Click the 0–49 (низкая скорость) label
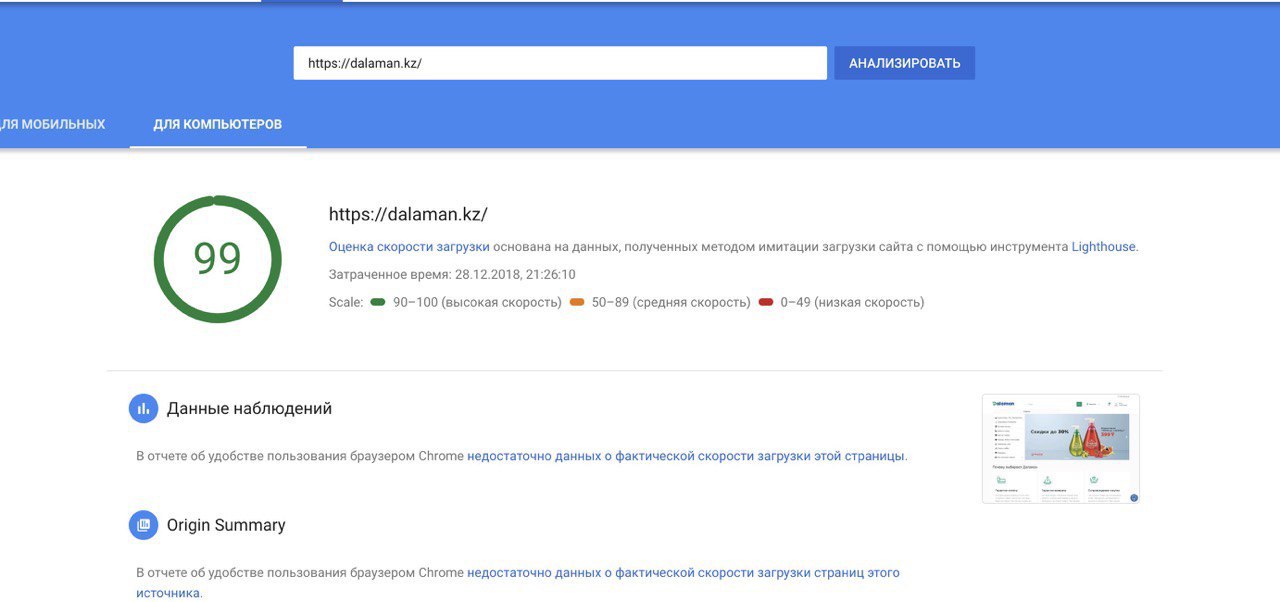 pyautogui.click(x=853, y=302)
